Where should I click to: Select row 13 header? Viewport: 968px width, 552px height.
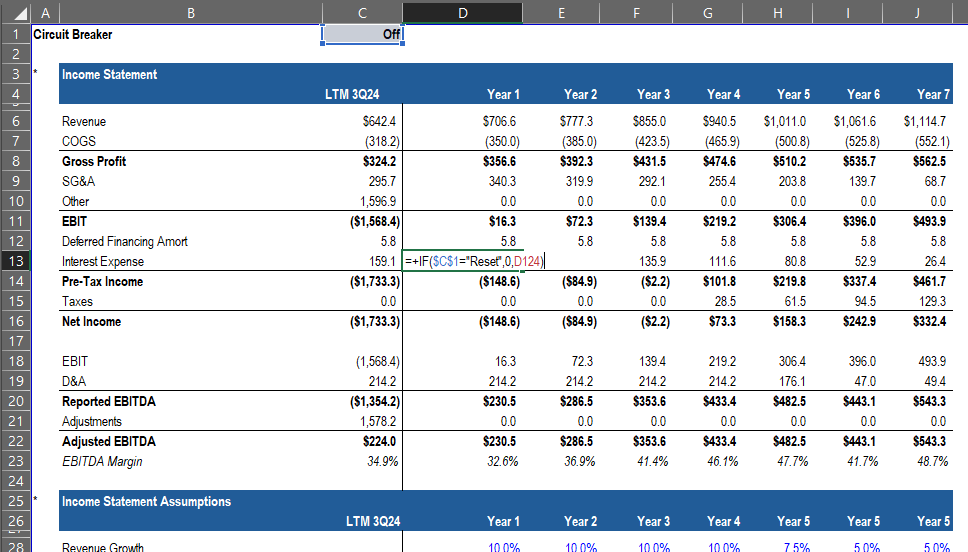tap(15, 262)
